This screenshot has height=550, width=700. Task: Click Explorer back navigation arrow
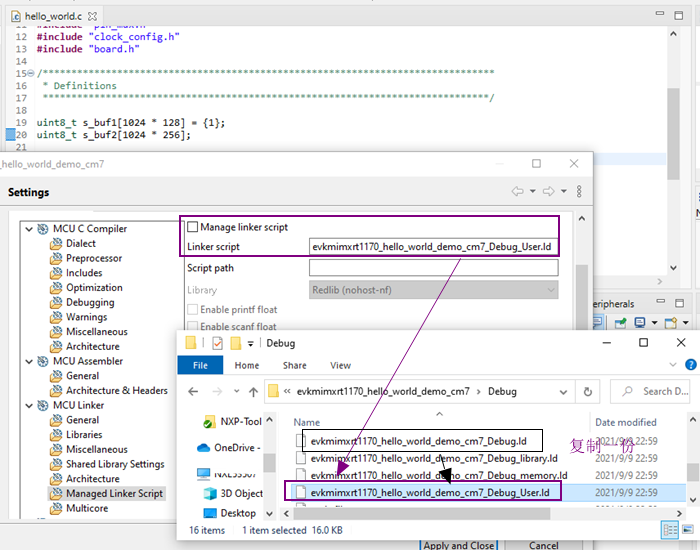(x=193, y=392)
